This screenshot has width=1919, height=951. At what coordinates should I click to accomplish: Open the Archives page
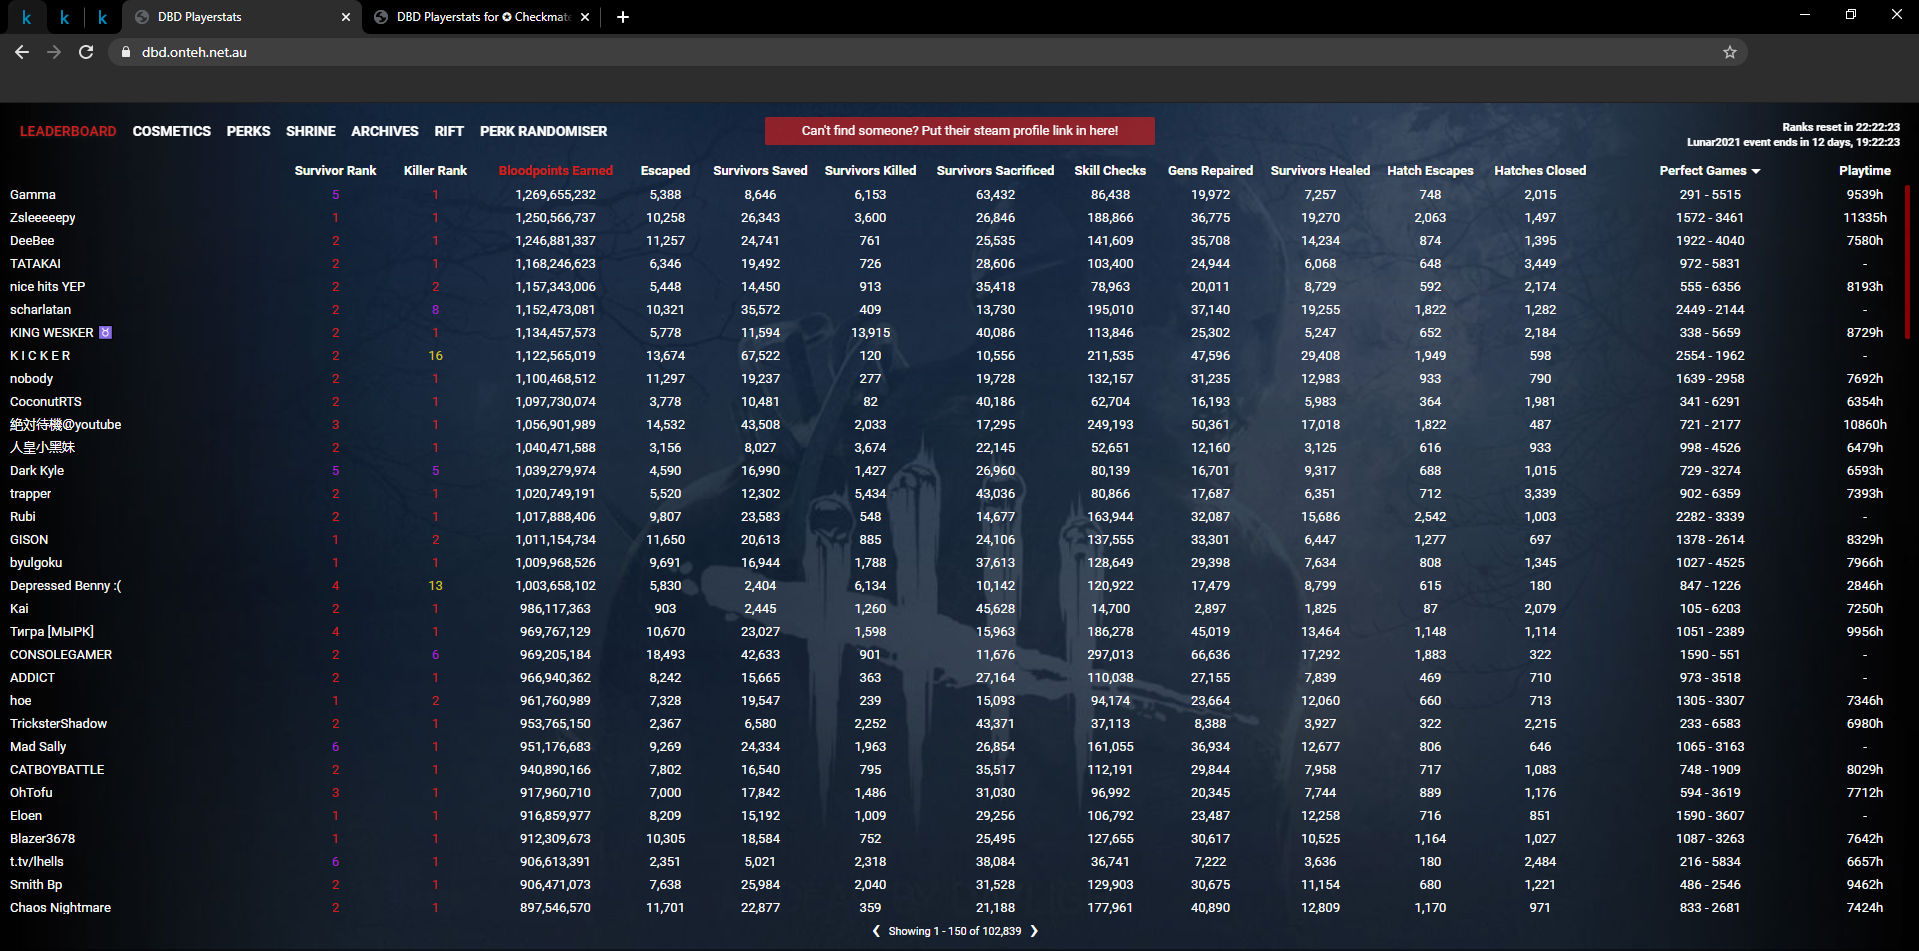pos(385,131)
